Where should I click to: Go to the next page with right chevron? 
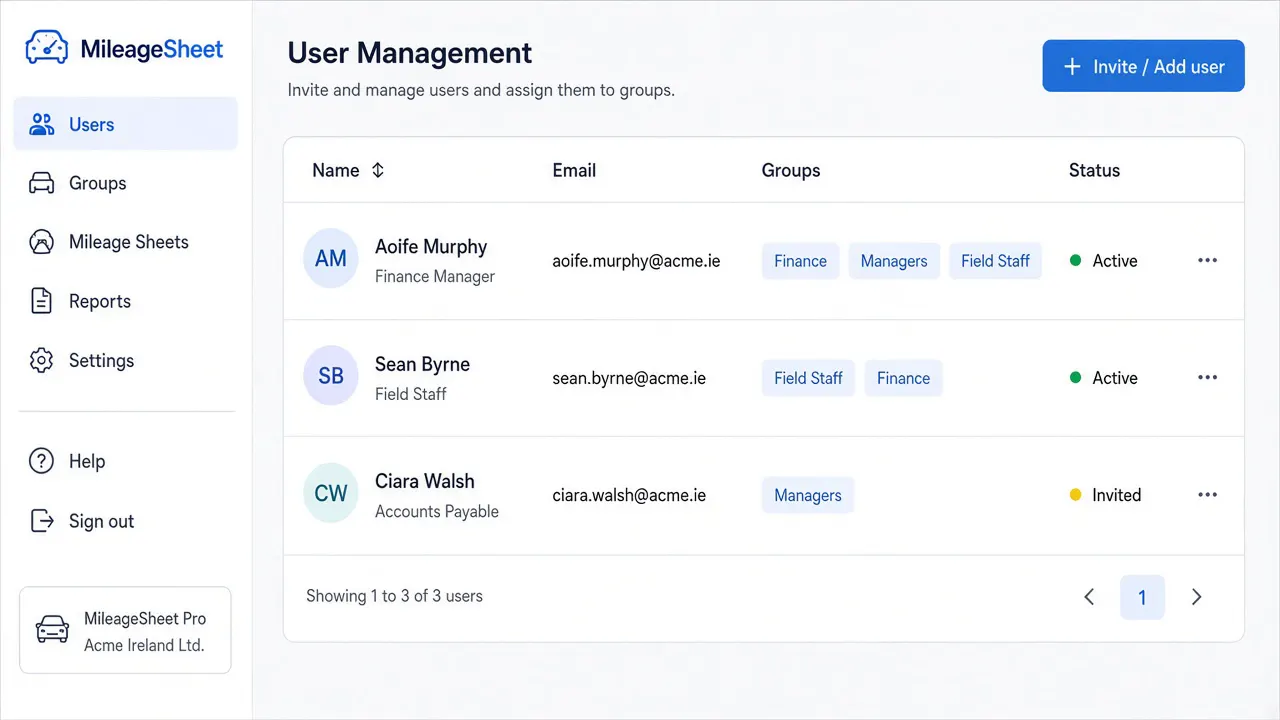(x=1196, y=597)
